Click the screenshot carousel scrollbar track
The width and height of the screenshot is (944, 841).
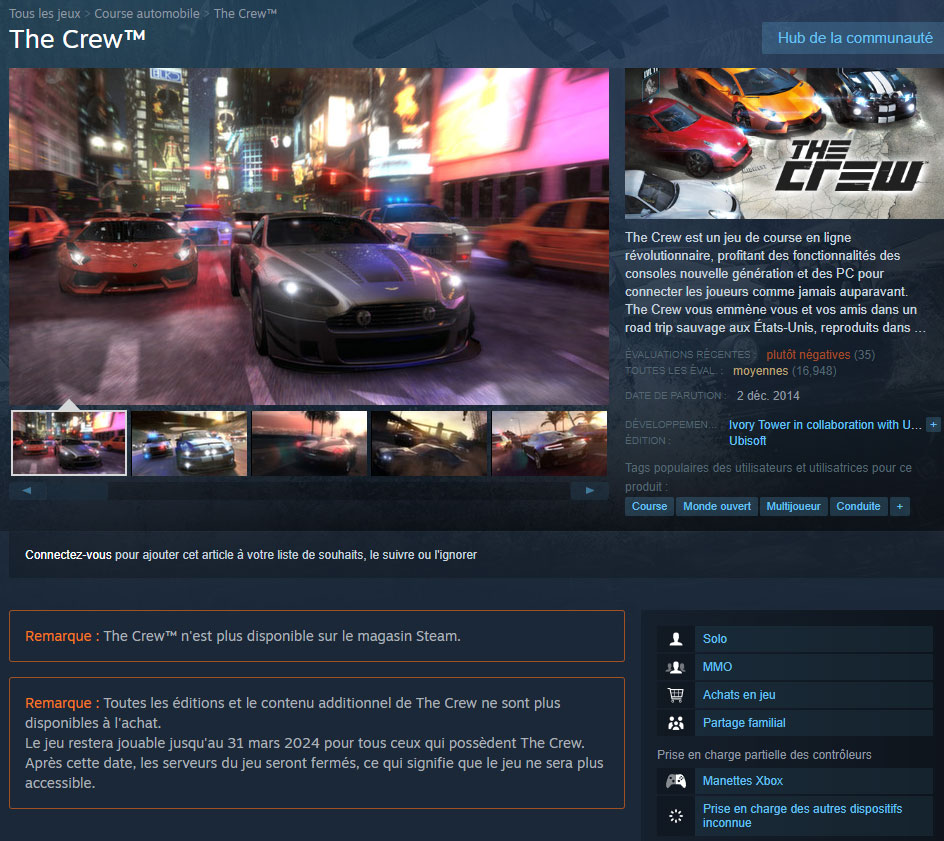click(339, 491)
